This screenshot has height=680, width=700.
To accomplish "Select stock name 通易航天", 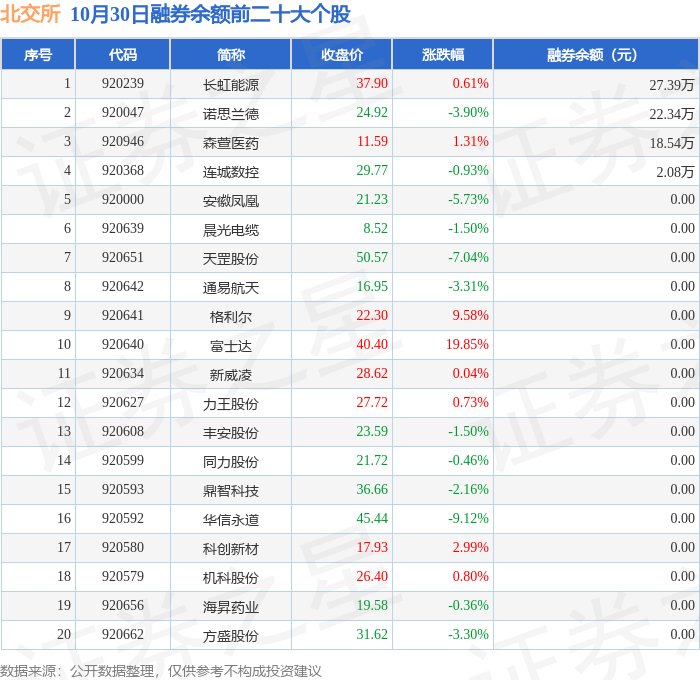I will tap(231, 288).
